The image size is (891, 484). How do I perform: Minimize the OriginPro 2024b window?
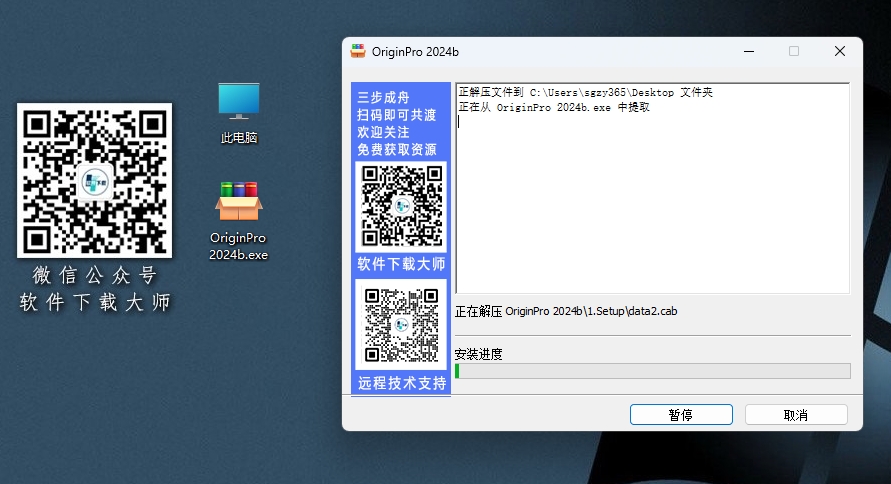point(749,51)
